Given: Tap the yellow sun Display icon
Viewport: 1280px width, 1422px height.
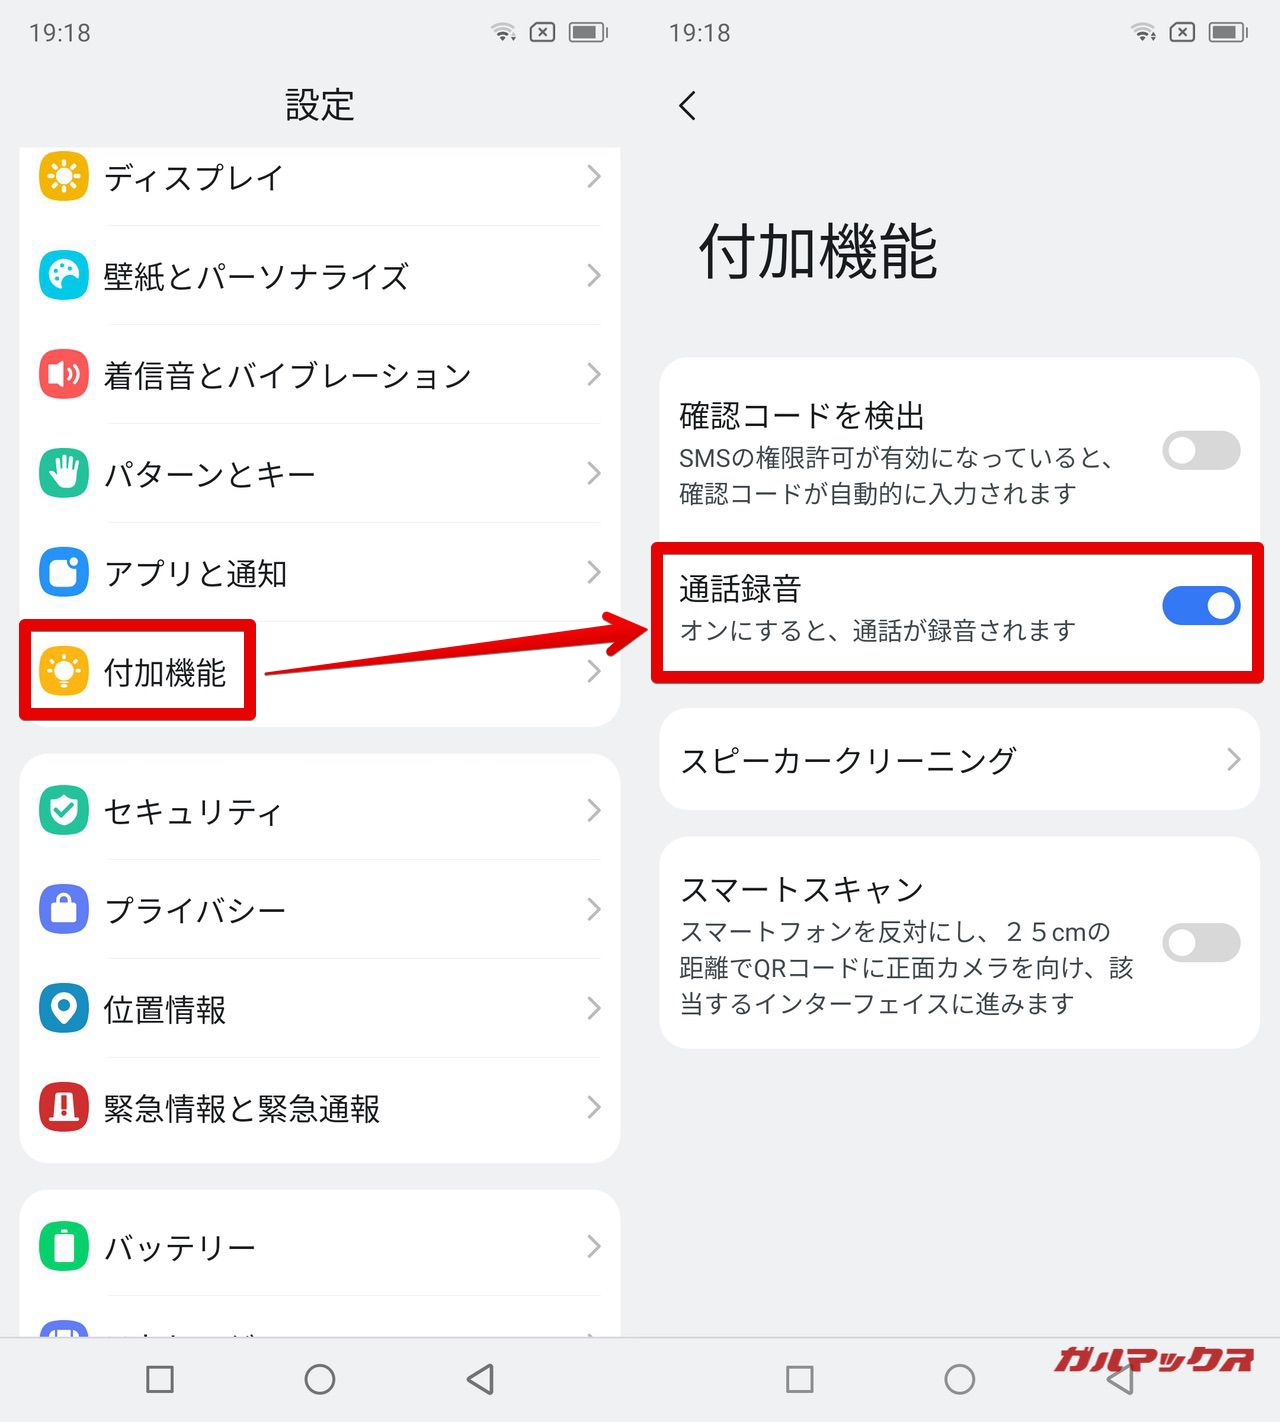Looking at the screenshot, I should [64, 176].
